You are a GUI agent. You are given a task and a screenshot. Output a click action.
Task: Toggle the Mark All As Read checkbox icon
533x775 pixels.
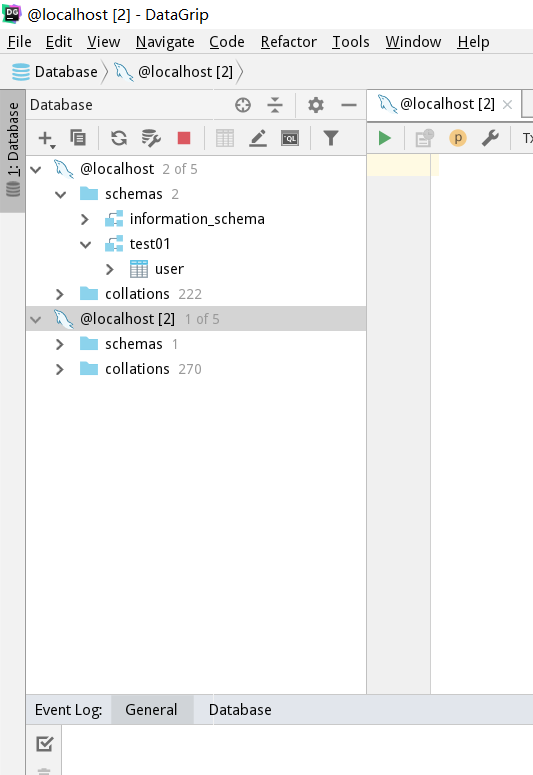[x=44, y=743]
